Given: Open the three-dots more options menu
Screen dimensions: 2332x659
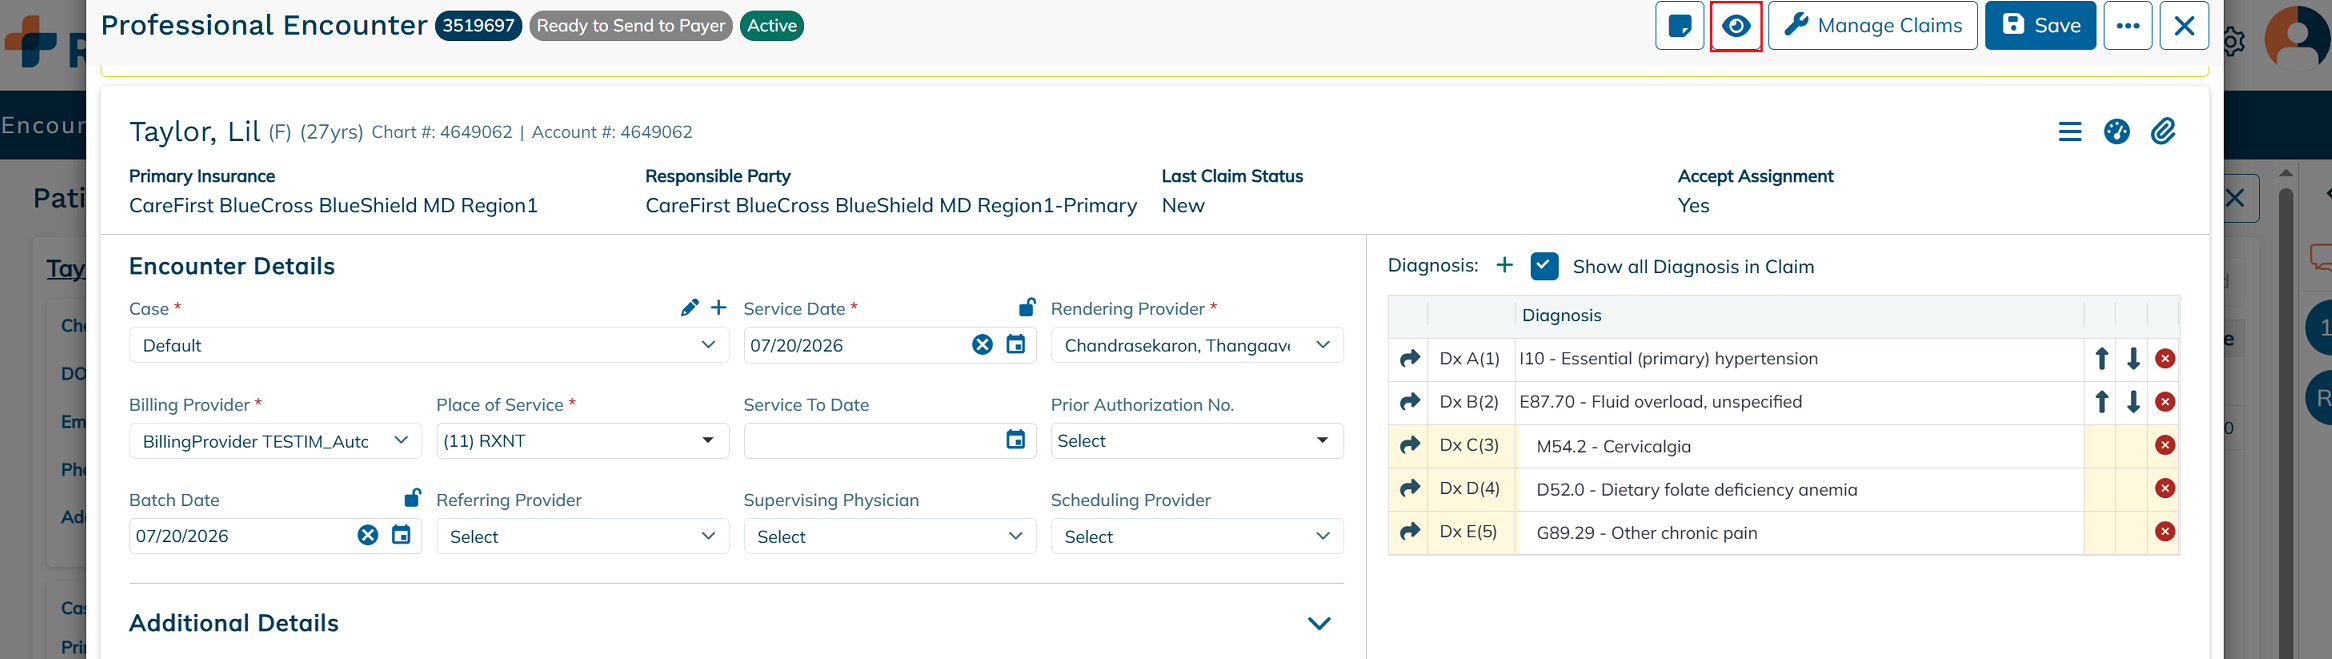Looking at the screenshot, I should (x=2128, y=26).
